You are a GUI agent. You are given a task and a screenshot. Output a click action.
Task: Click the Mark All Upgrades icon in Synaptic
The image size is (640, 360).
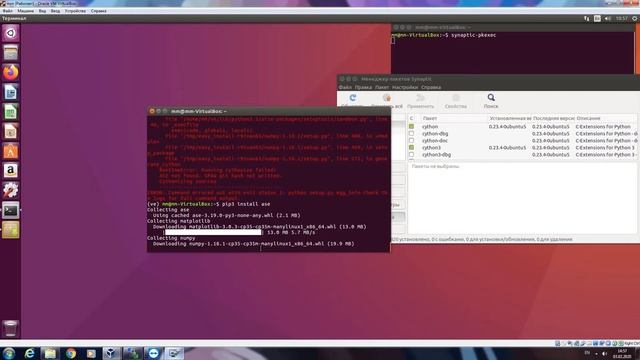tap(387, 98)
